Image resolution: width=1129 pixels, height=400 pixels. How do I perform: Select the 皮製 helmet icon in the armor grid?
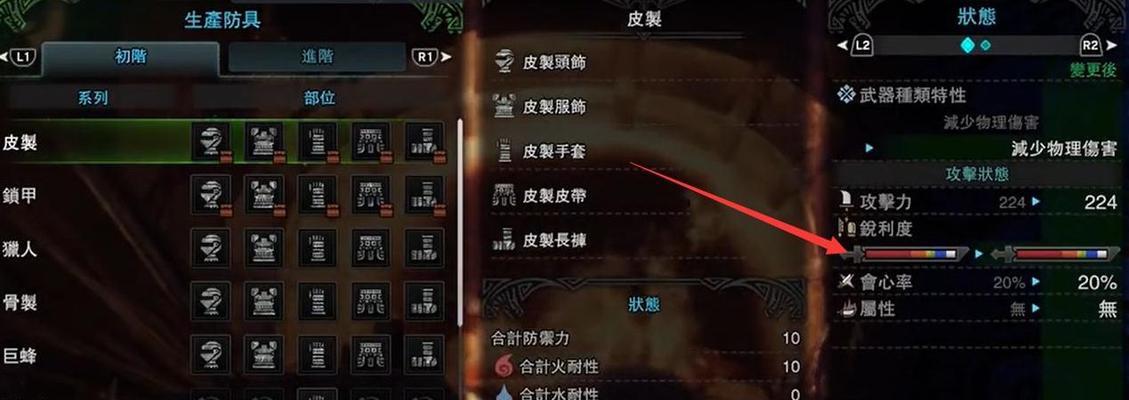point(211,142)
